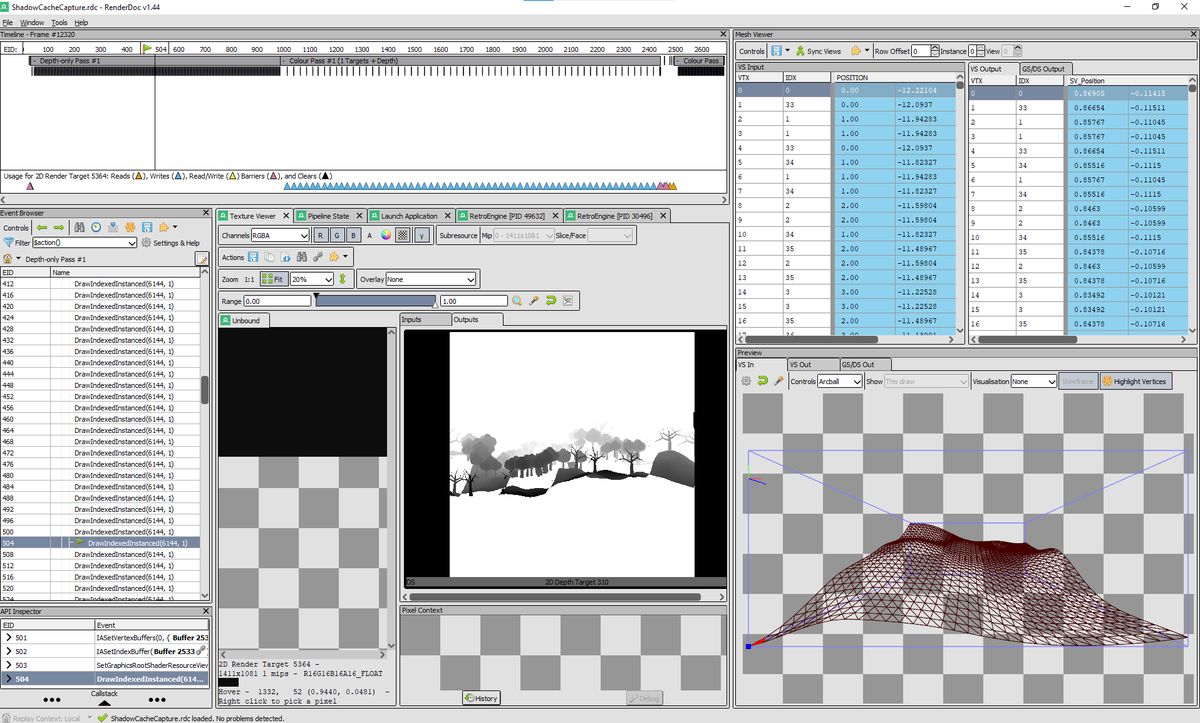Toggle the R channel button
Viewport: 1200px width, 723px height.
tap(320, 235)
